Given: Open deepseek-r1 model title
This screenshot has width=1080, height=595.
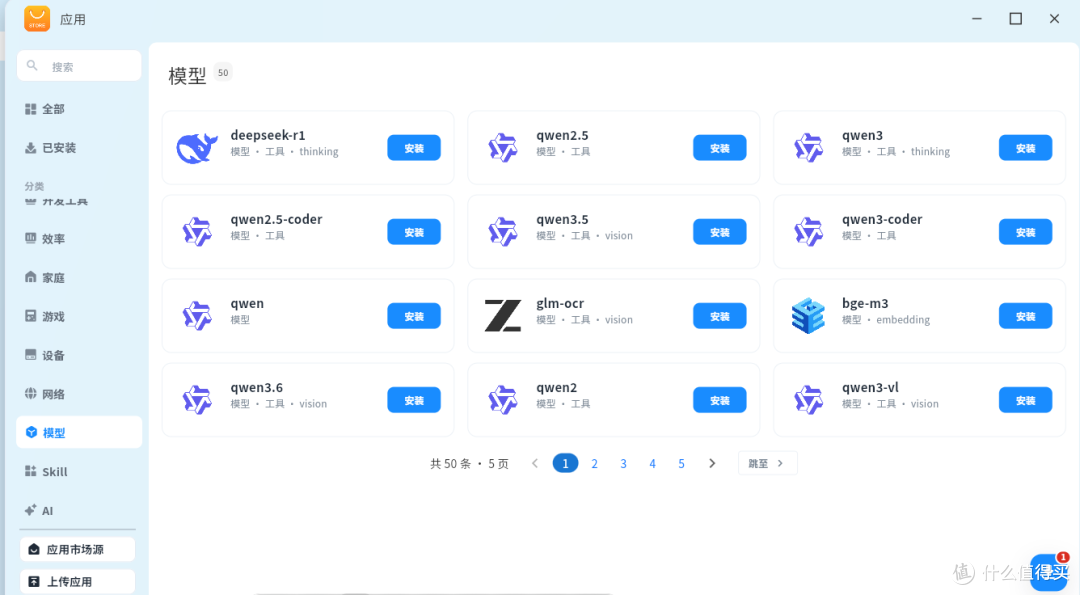Looking at the screenshot, I should 268,135.
